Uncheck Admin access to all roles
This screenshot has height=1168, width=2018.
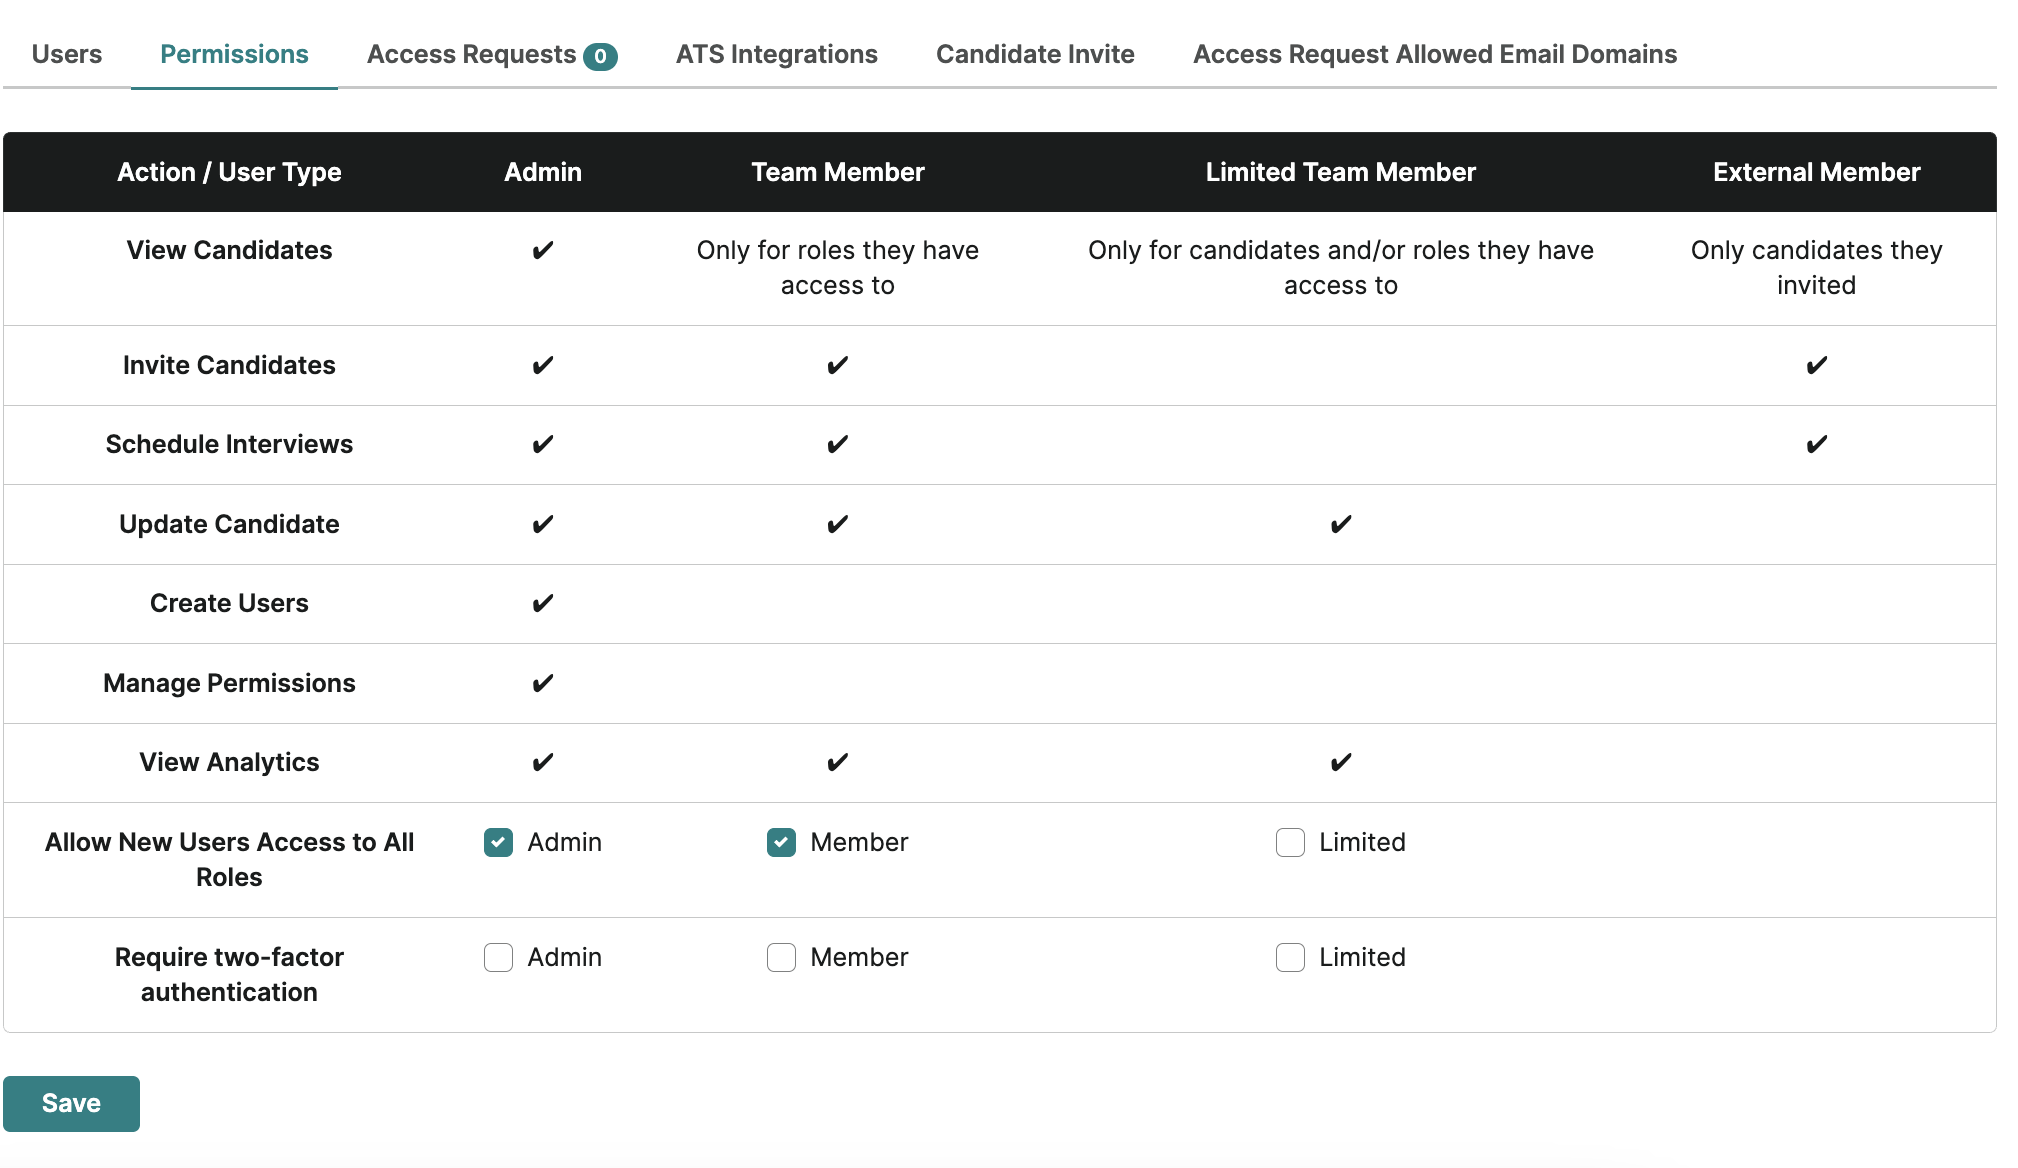(x=498, y=842)
